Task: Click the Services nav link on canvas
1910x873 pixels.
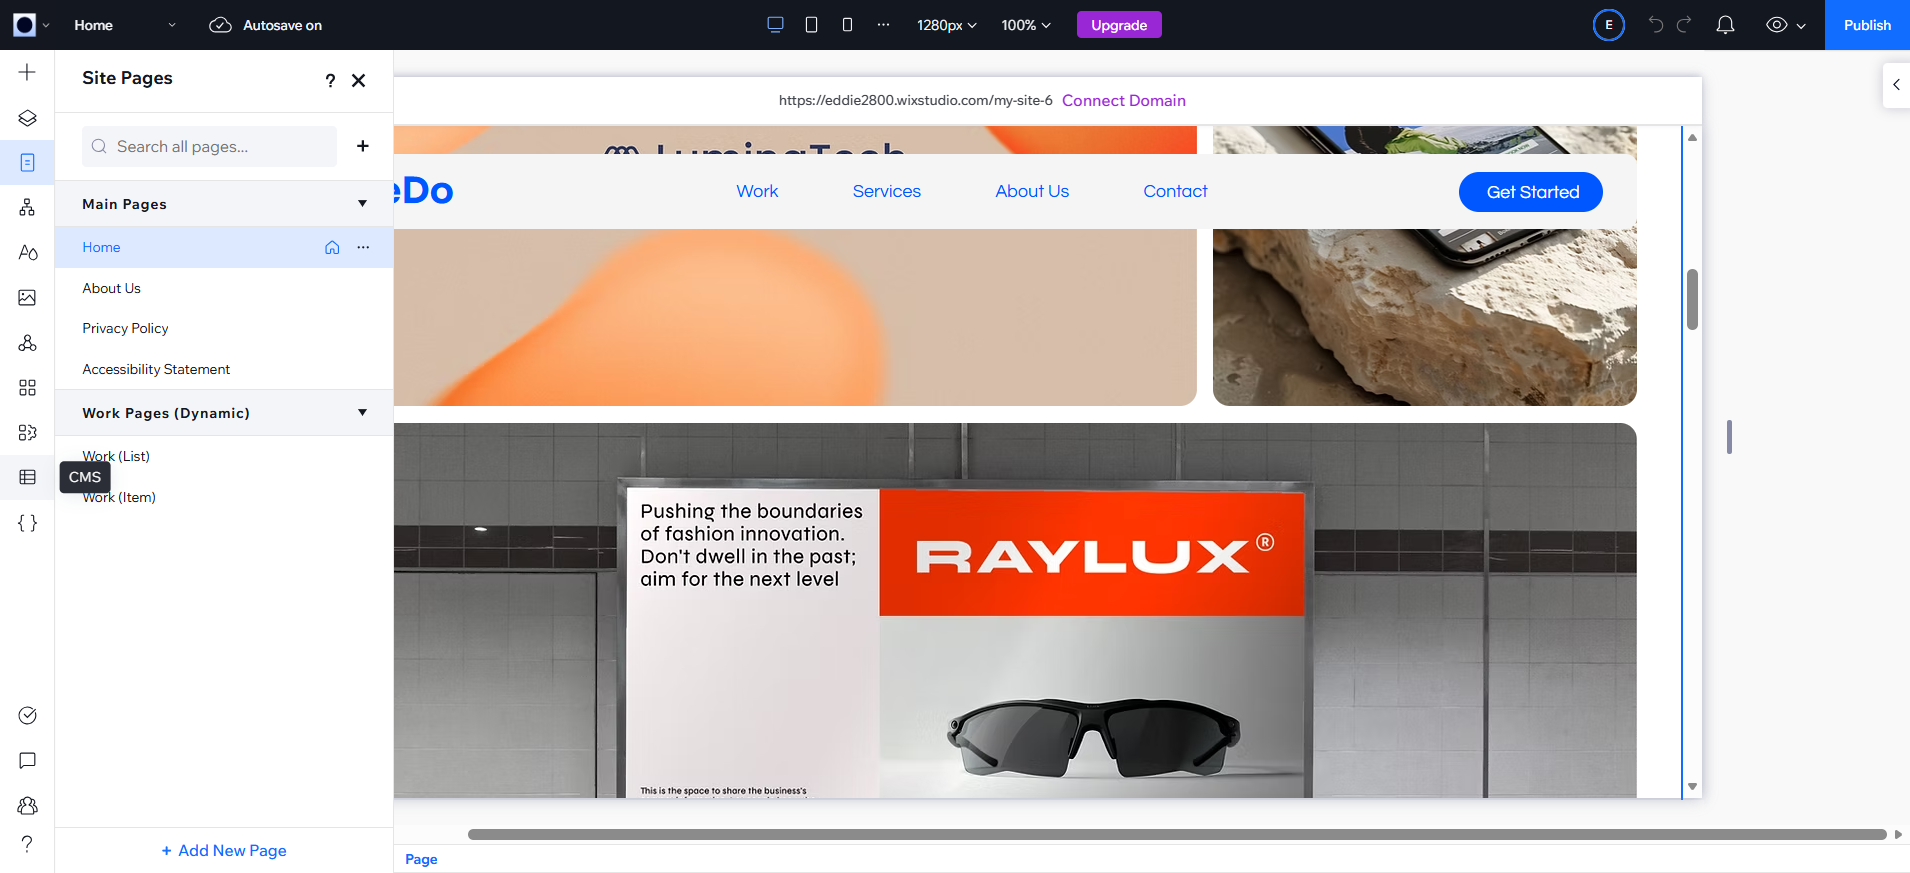Action: [887, 191]
